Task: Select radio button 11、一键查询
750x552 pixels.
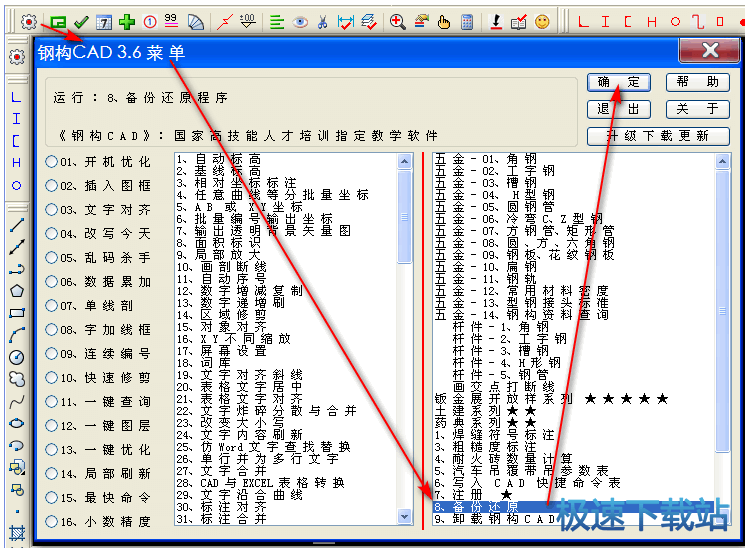Action: (51, 401)
